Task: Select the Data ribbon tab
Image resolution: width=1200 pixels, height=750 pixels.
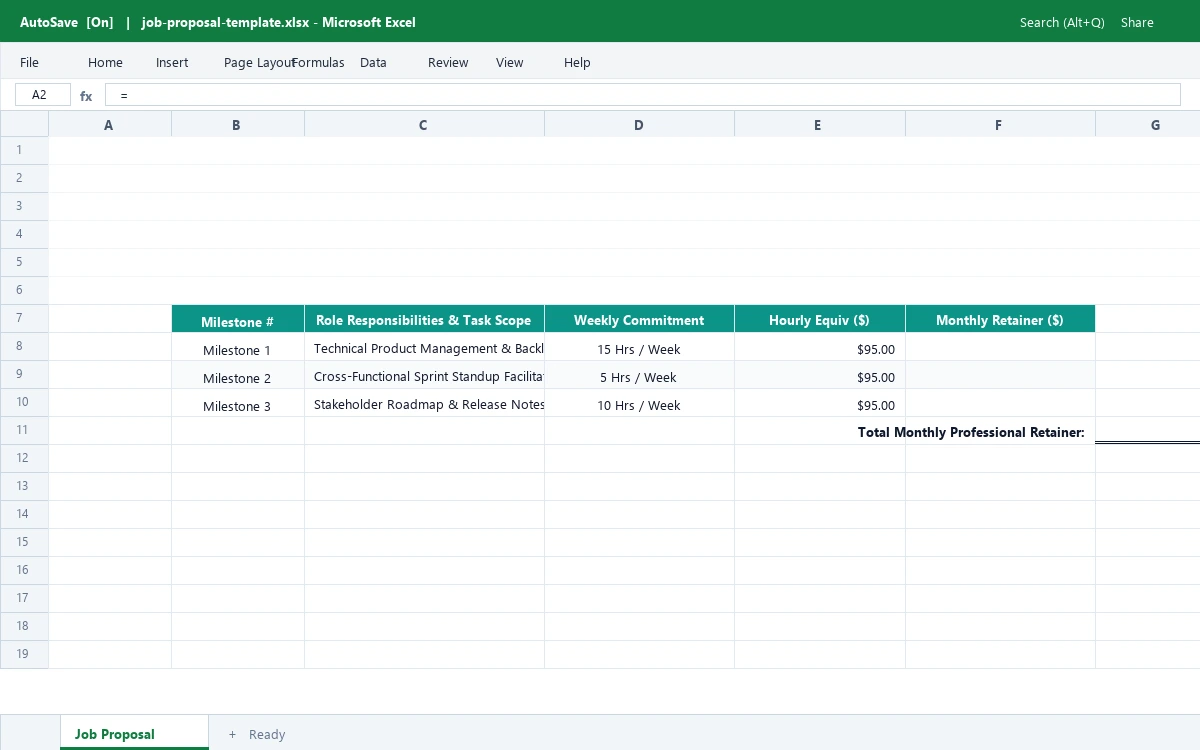Action: (x=373, y=62)
